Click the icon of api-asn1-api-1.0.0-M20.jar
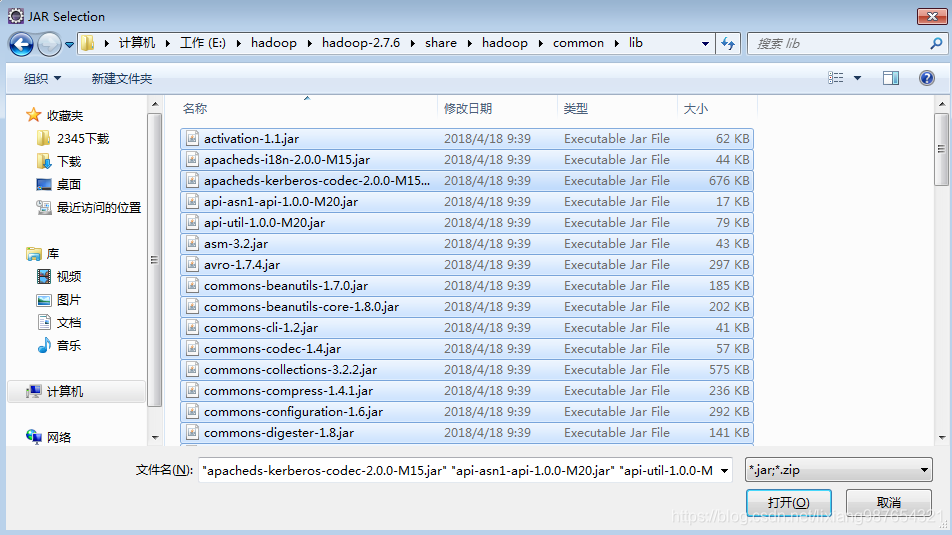 point(192,202)
